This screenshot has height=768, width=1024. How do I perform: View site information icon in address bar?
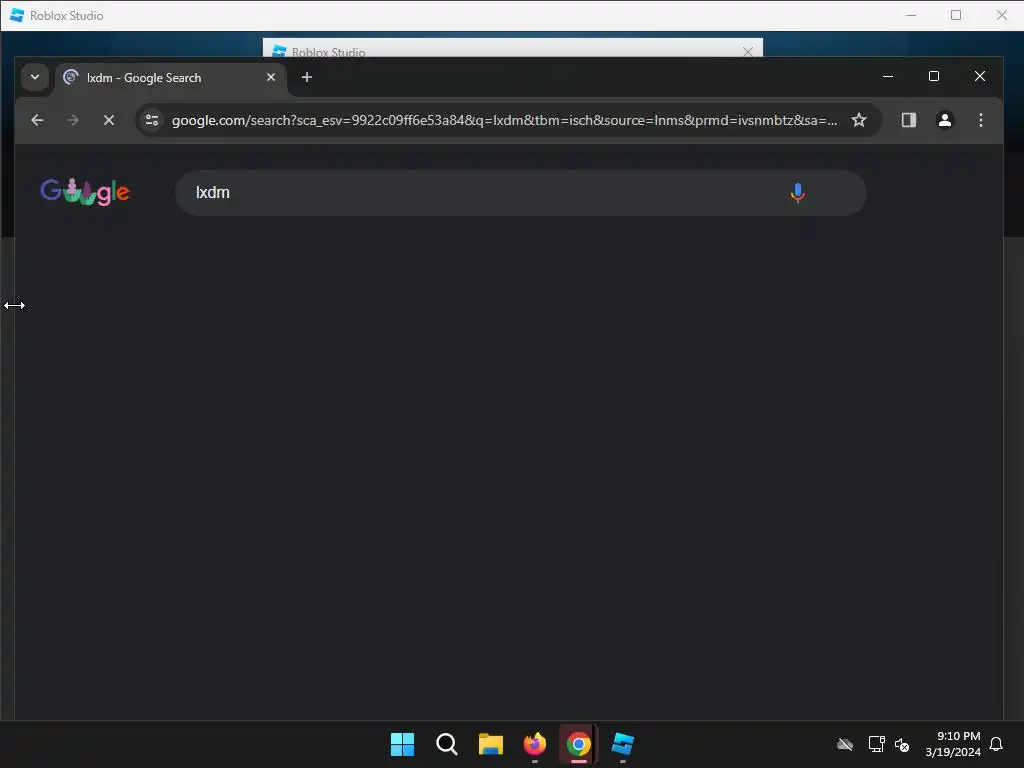pyautogui.click(x=152, y=120)
